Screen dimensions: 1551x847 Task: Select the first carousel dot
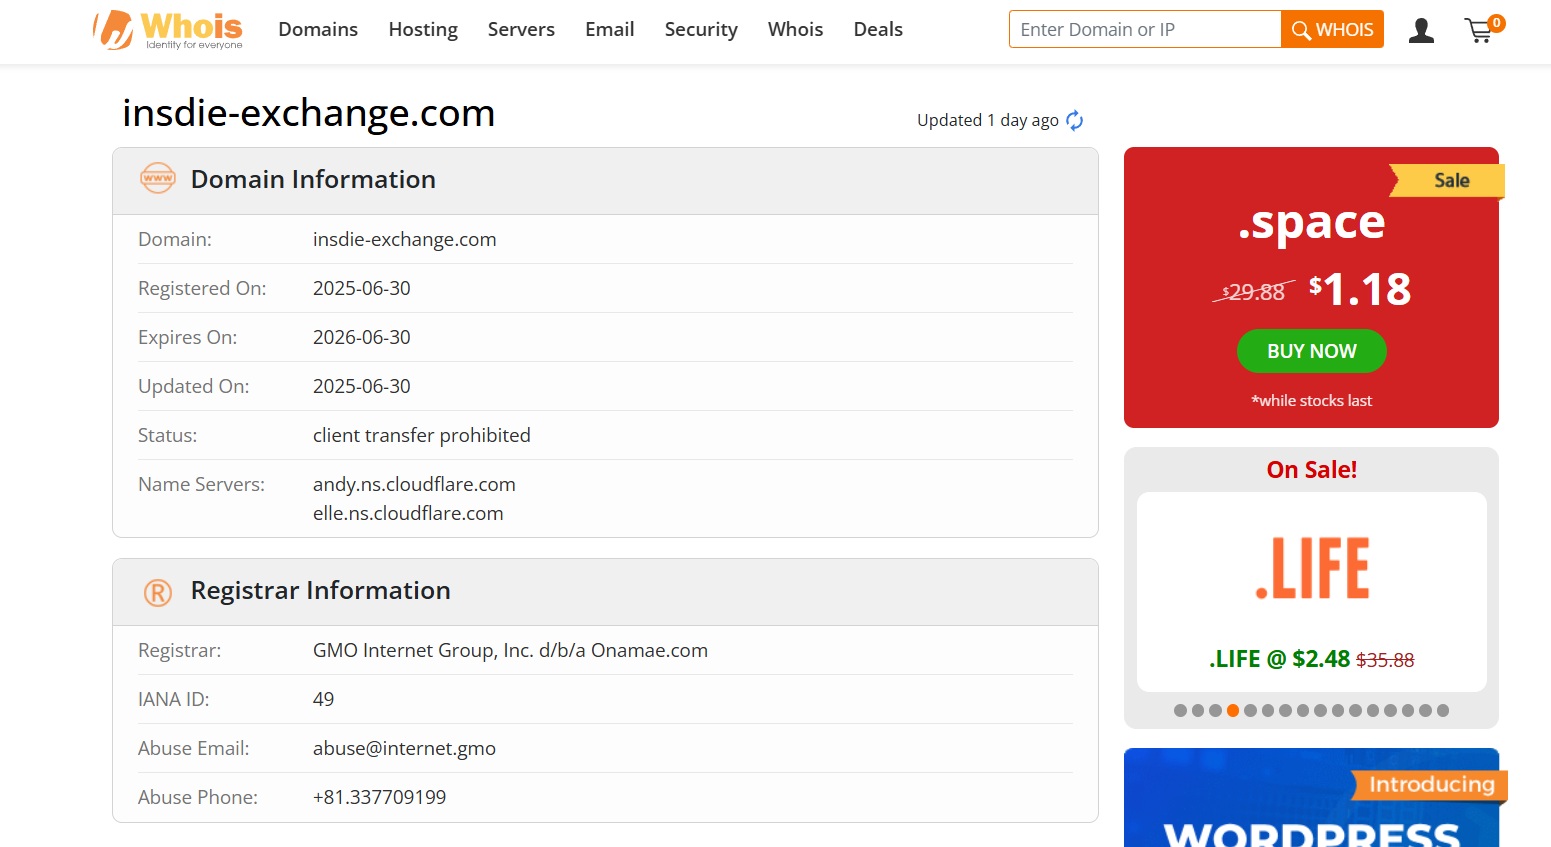tap(1181, 710)
